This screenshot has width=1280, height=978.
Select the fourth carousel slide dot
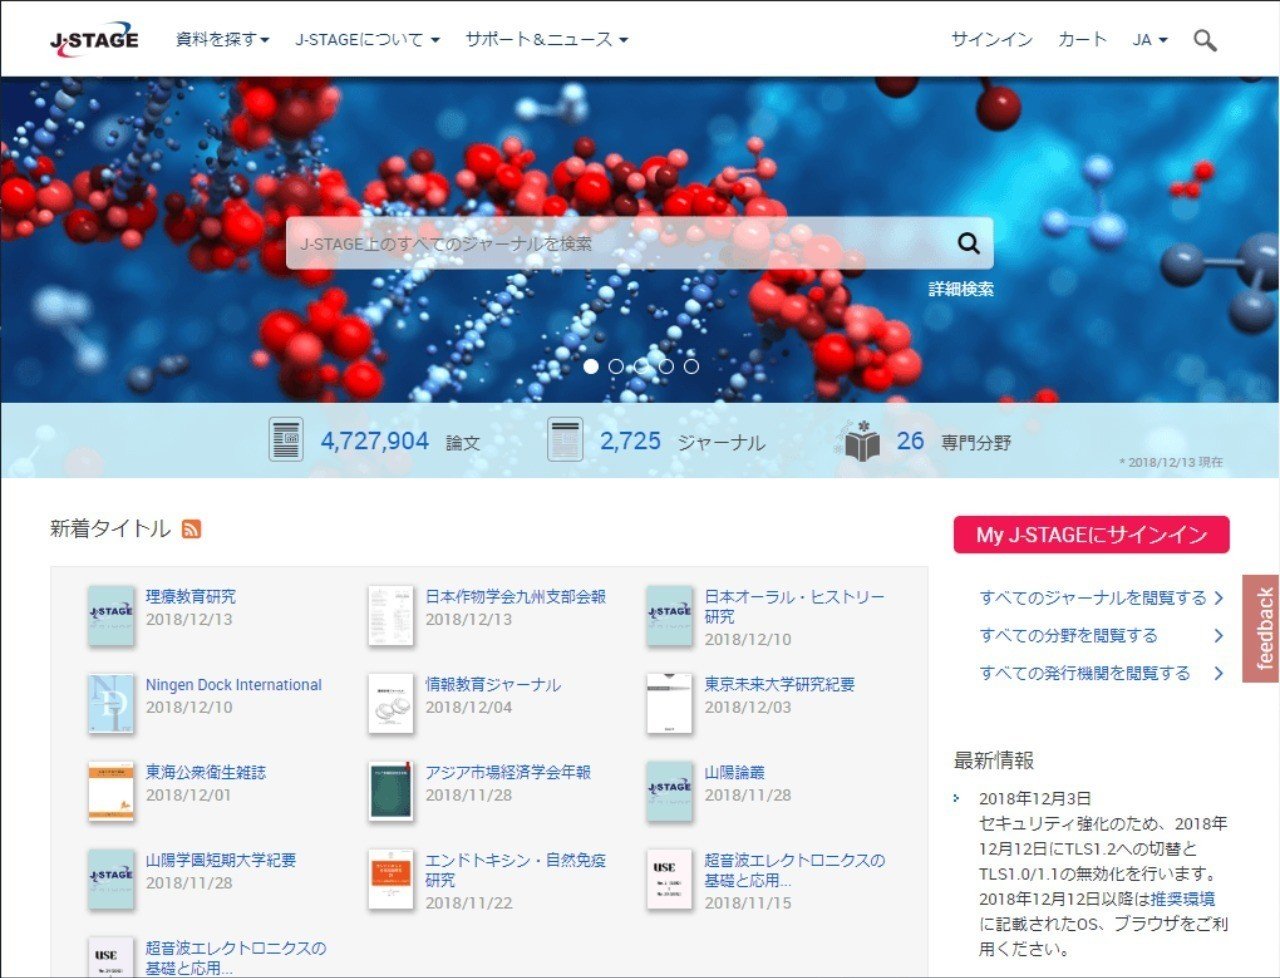pos(666,366)
